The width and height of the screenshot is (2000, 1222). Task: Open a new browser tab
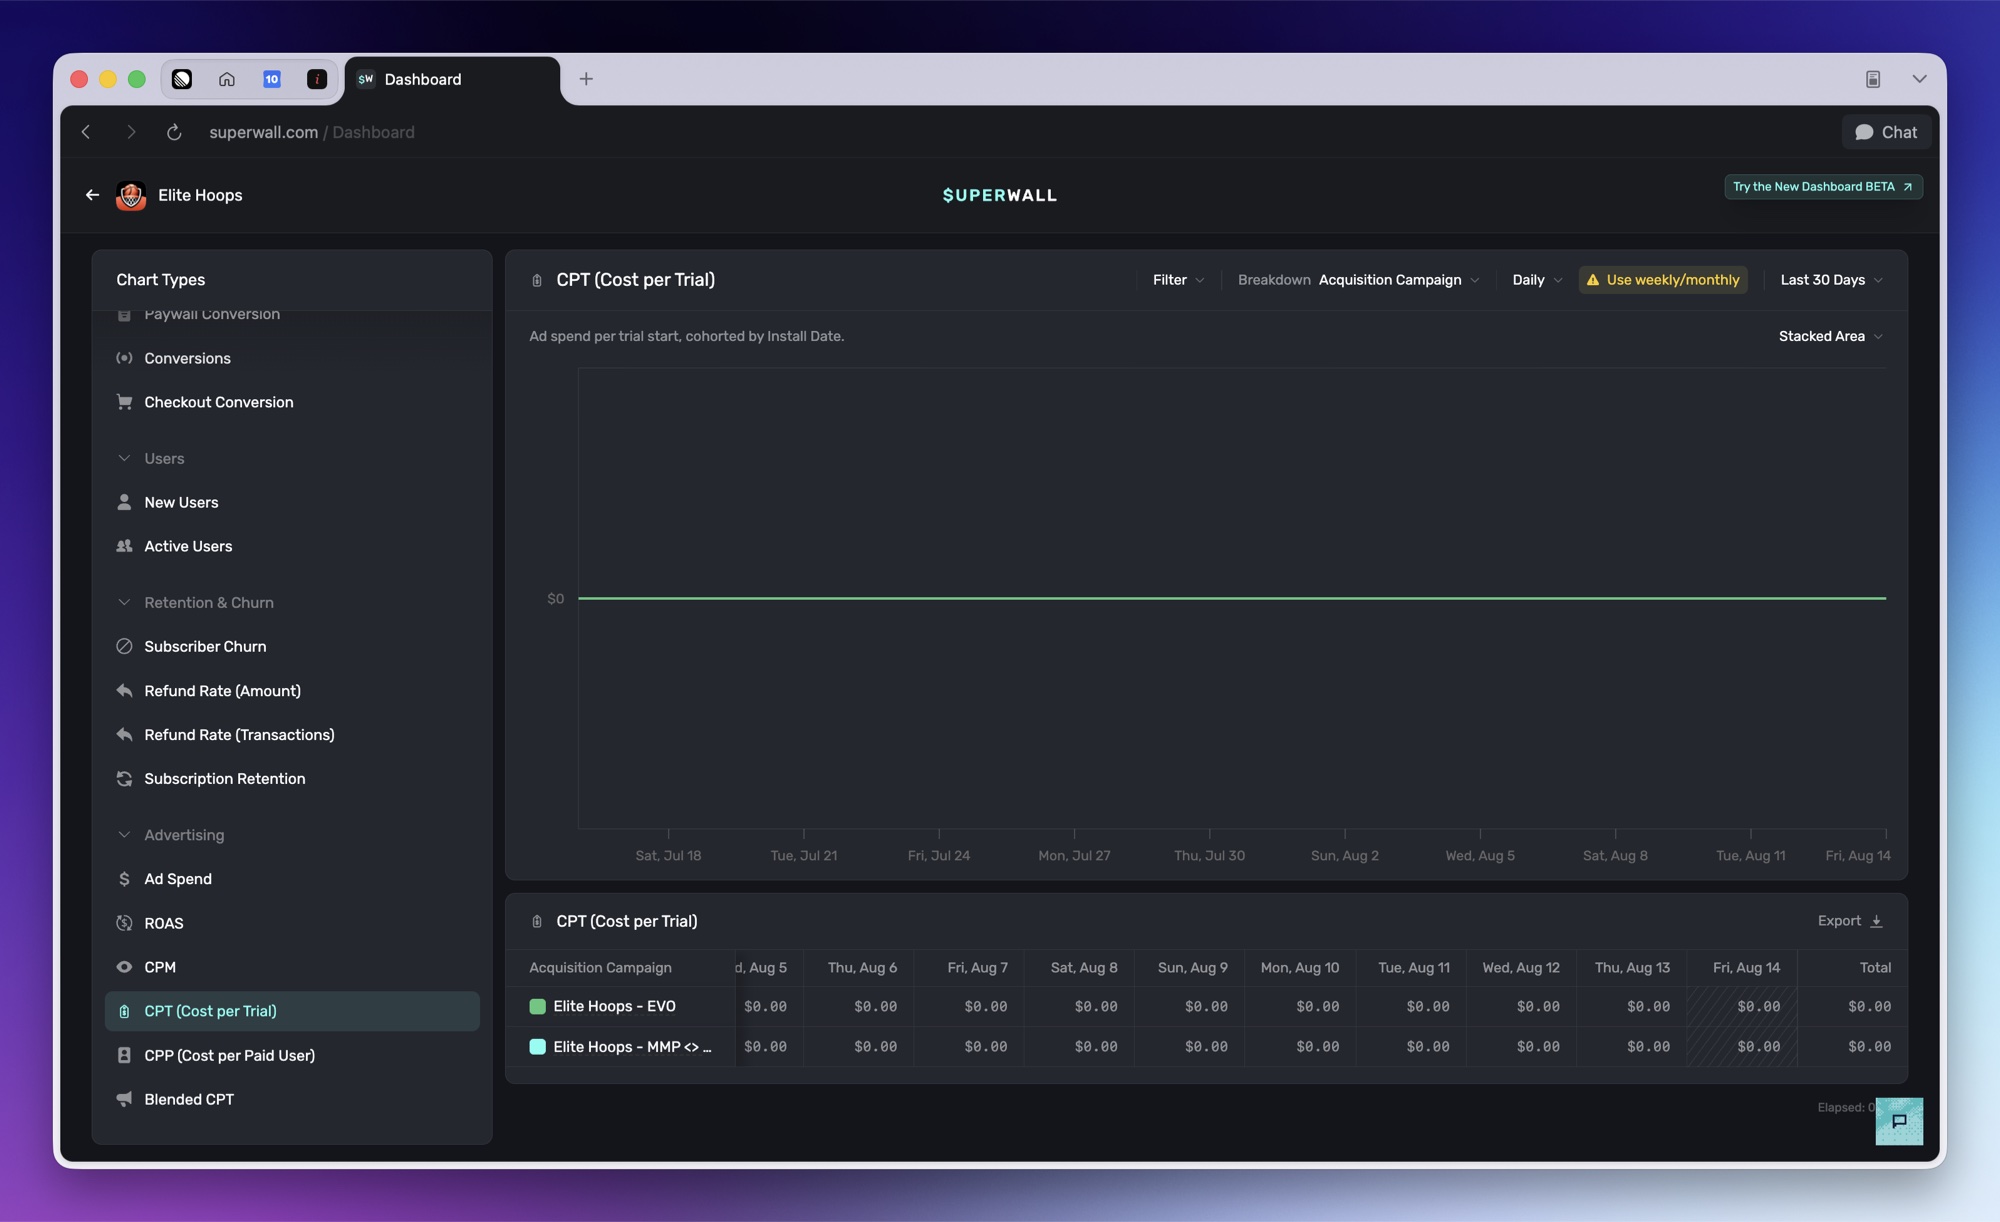pyautogui.click(x=586, y=79)
